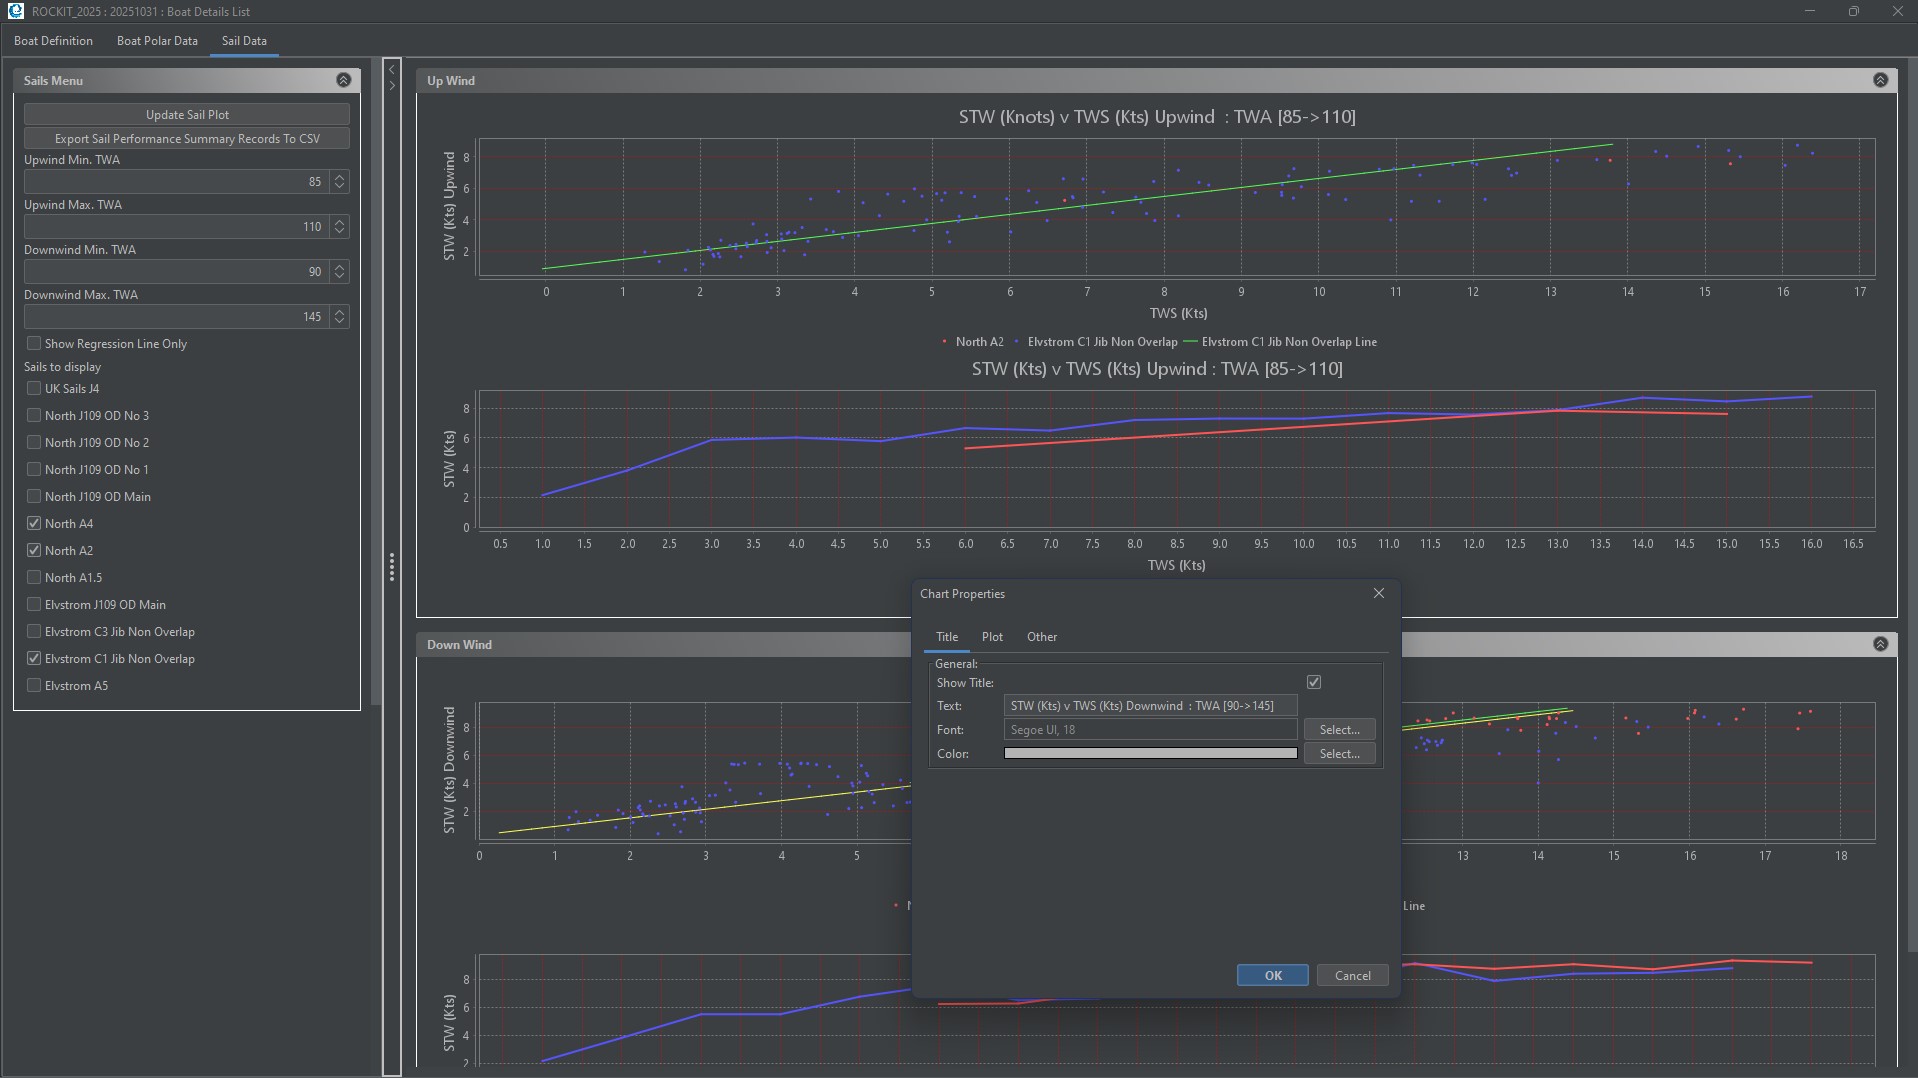Collapse the Sails Menu panel
This screenshot has height=1078, width=1918.
click(343, 80)
